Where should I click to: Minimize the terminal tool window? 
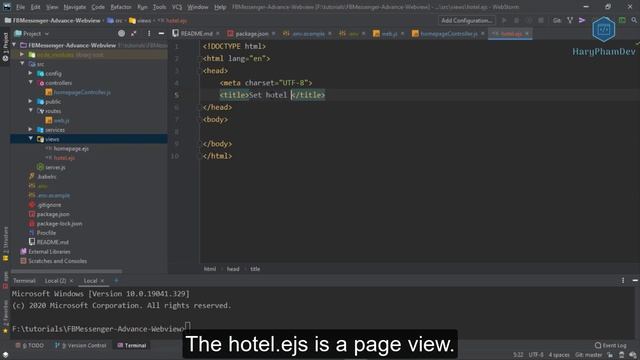[x=635, y=280]
